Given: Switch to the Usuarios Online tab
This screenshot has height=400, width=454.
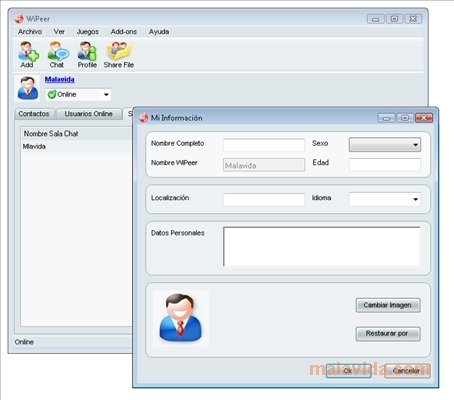Looking at the screenshot, I should click(89, 114).
